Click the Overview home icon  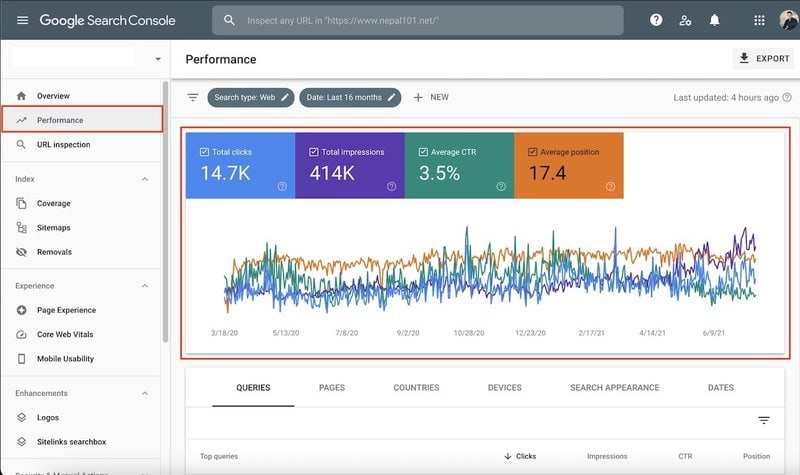pyautogui.click(x=21, y=96)
